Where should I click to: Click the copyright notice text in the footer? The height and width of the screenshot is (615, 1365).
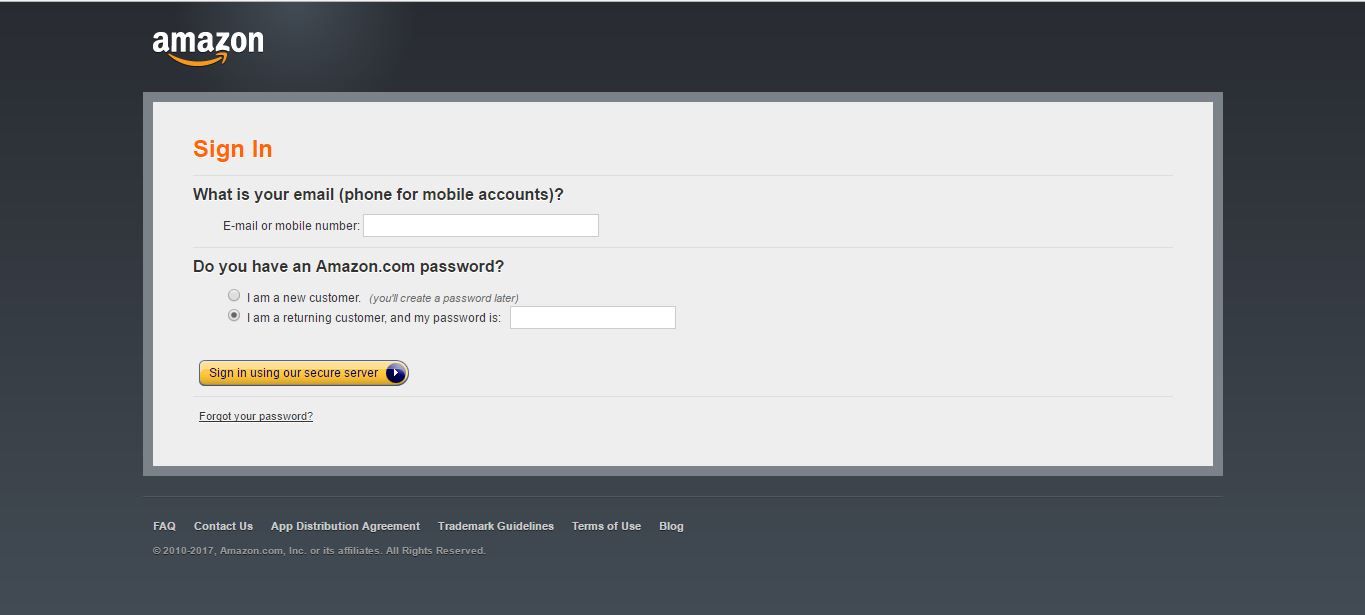[x=319, y=551]
